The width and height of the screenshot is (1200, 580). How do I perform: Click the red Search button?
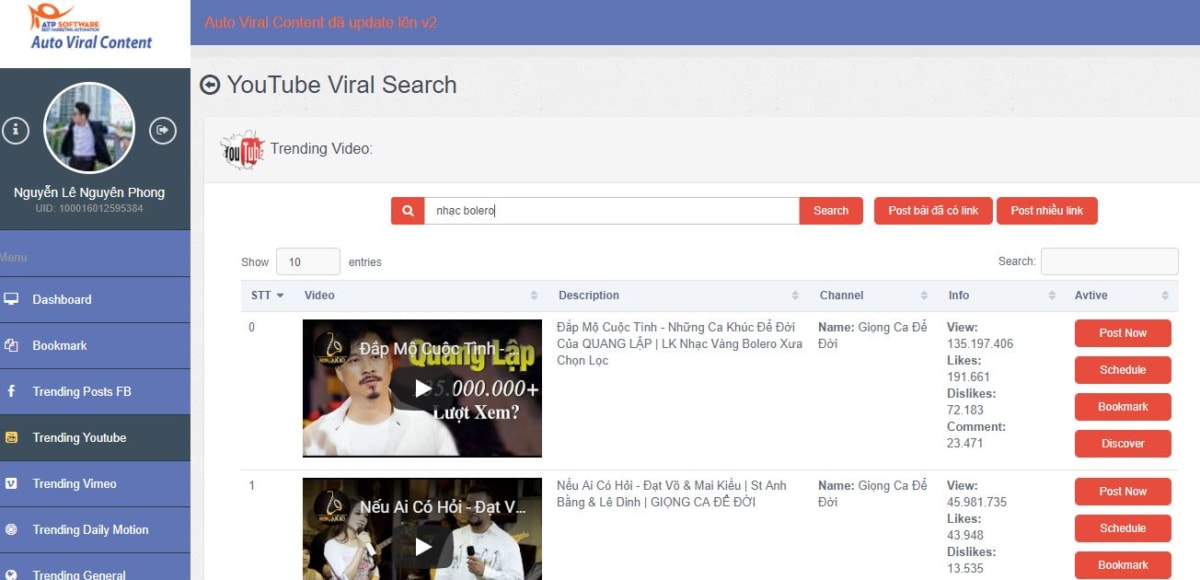831,211
